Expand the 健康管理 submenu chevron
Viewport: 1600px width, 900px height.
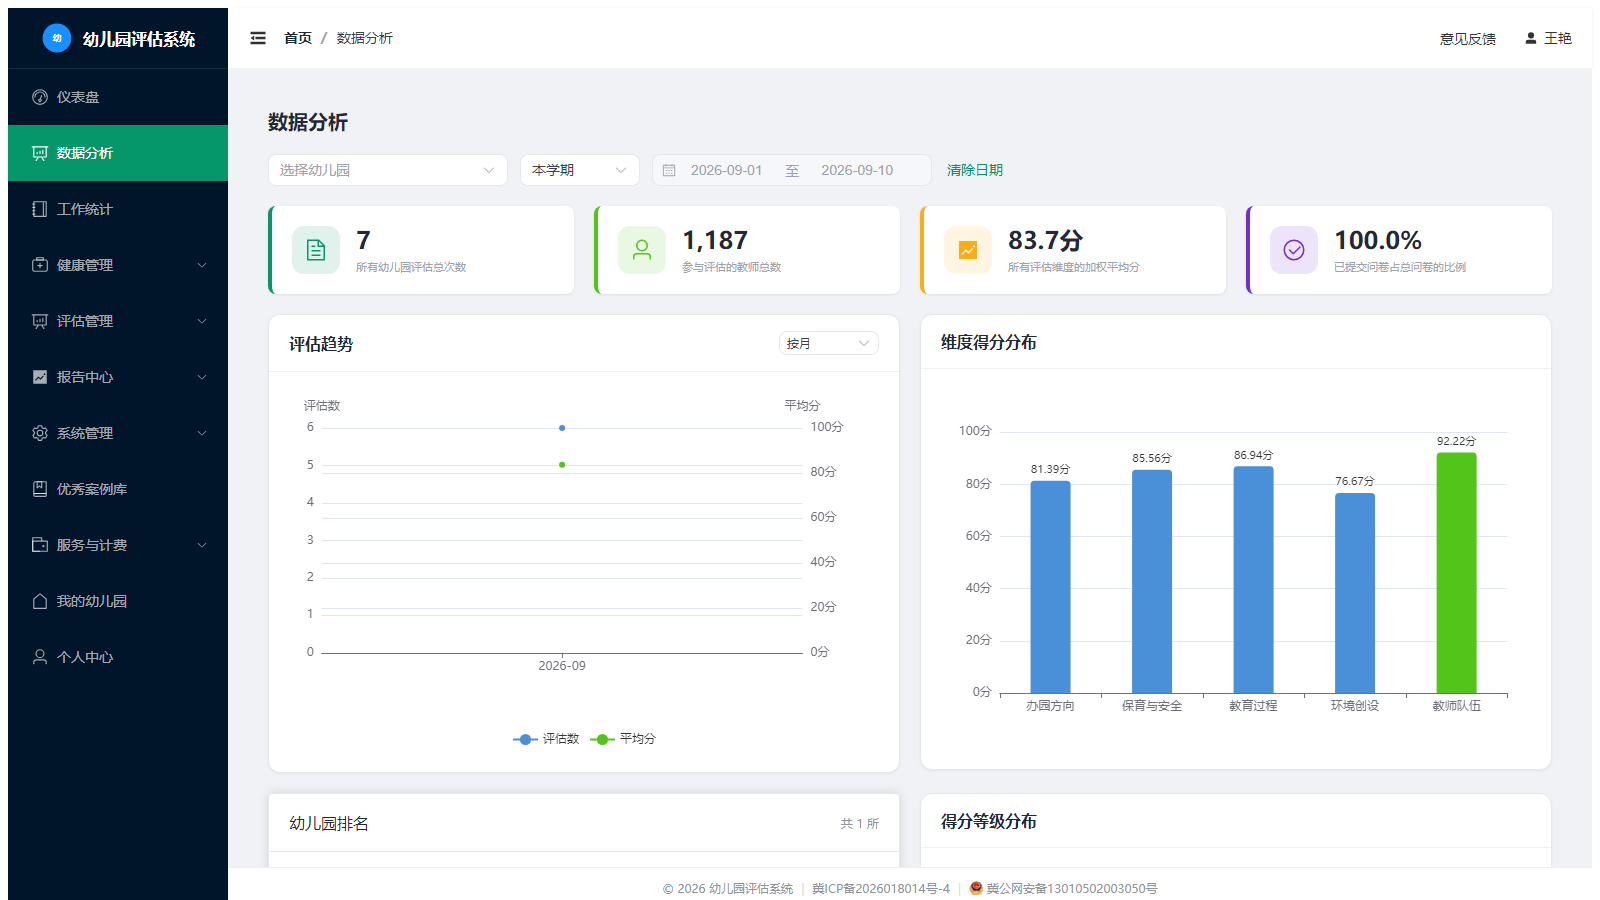pyautogui.click(x=202, y=265)
